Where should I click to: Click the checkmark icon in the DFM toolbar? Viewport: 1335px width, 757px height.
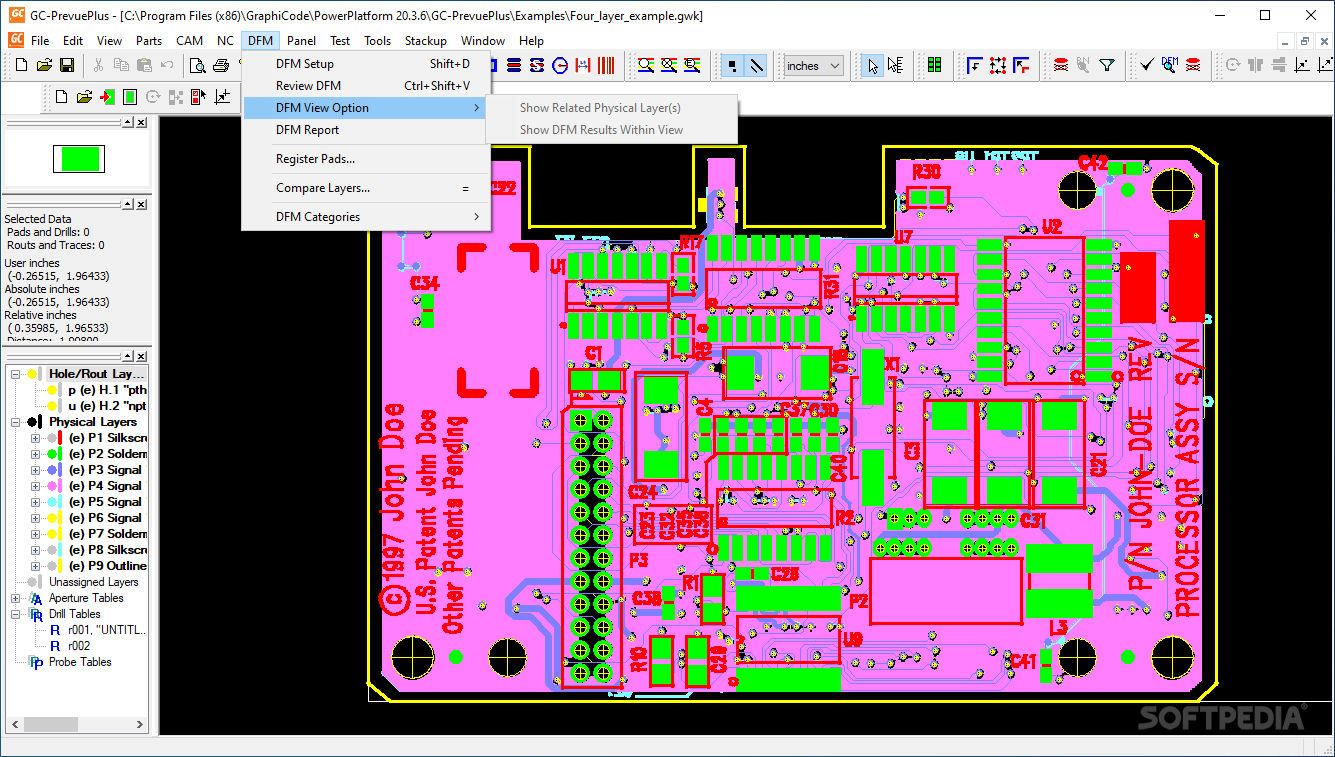(x=1147, y=66)
